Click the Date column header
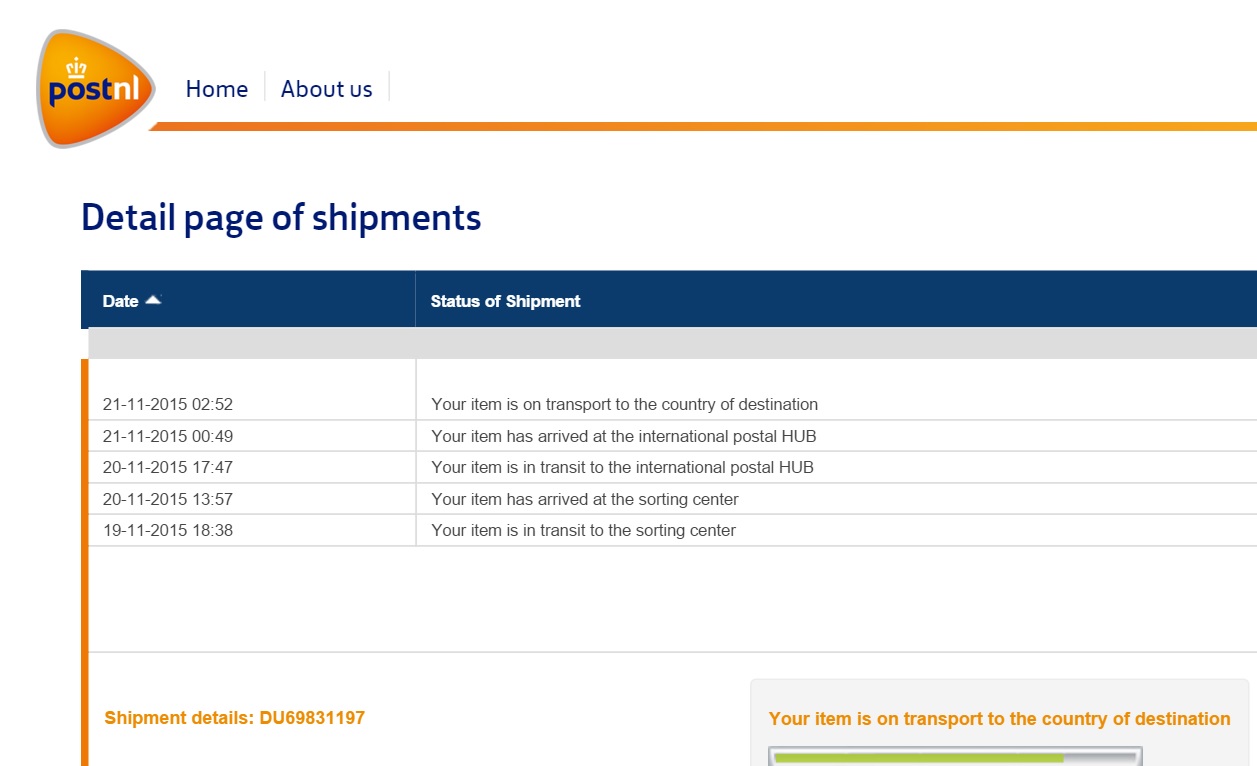 (121, 301)
